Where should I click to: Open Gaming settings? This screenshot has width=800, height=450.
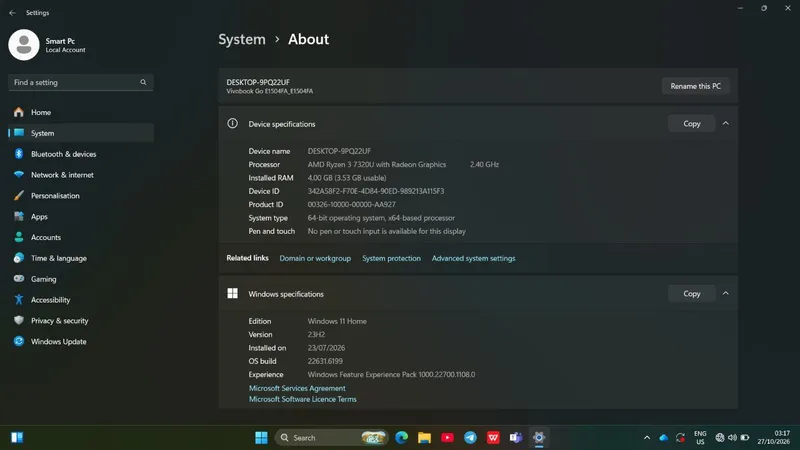coord(81,279)
